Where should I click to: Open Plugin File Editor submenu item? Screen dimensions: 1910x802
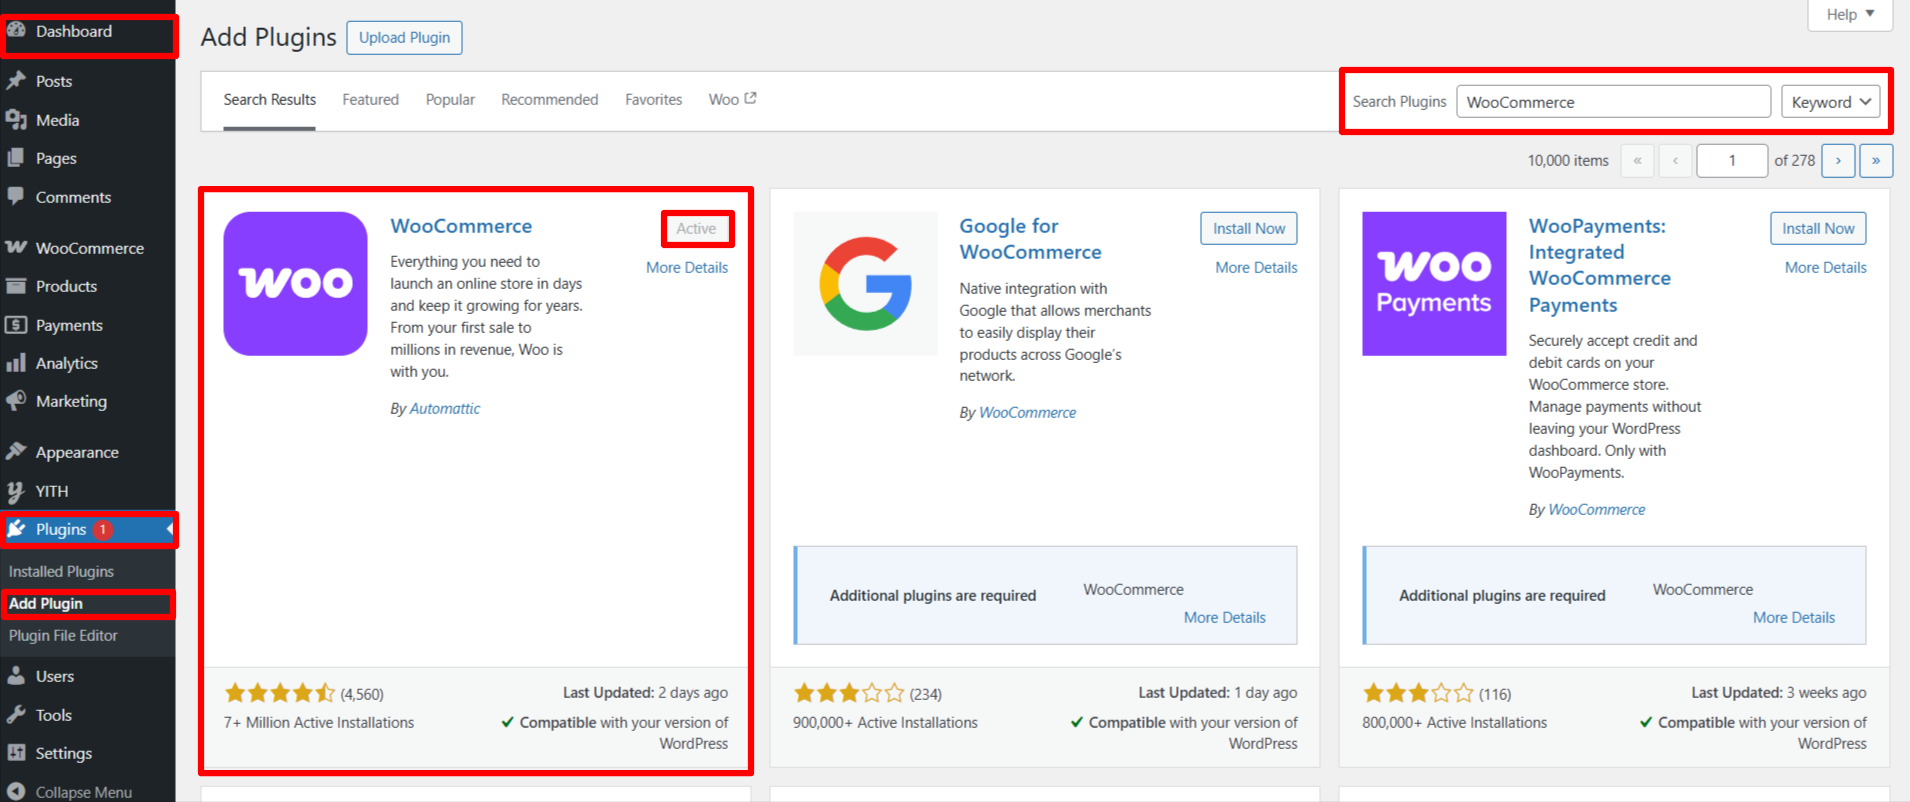[63, 635]
